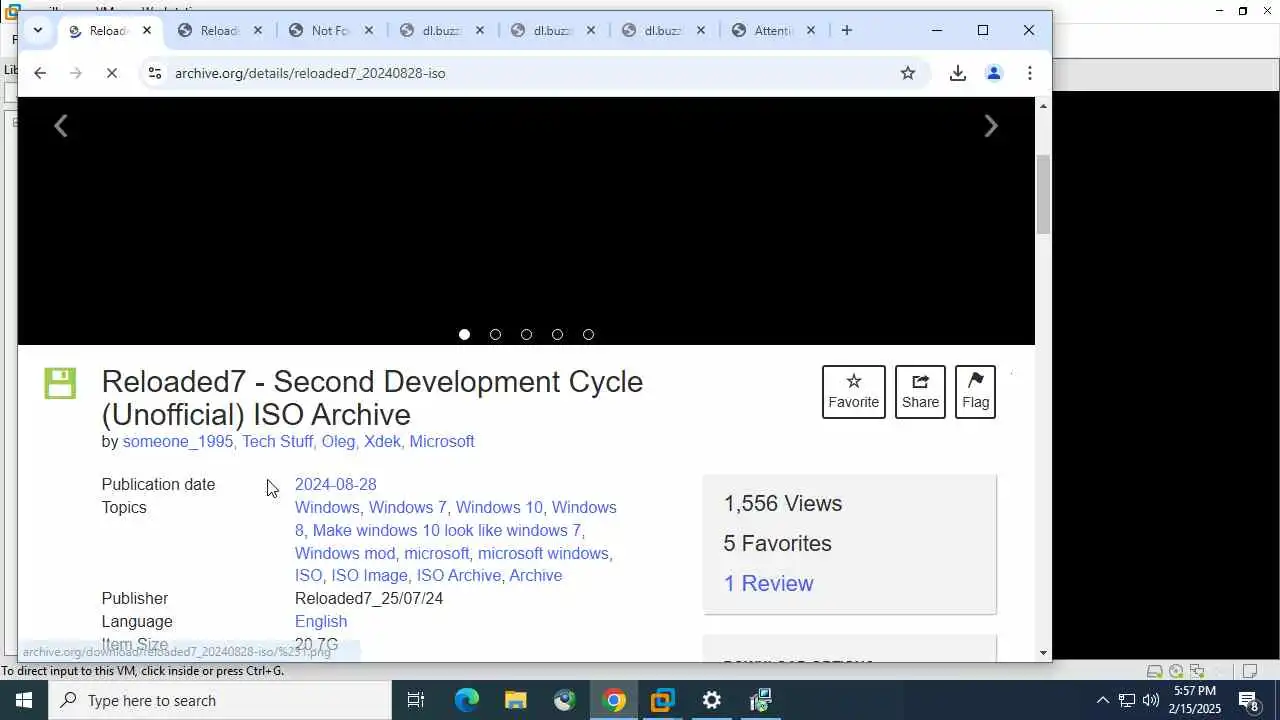Open the Windows 7 topic link
The width and height of the screenshot is (1280, 720).
pos(408,507)
